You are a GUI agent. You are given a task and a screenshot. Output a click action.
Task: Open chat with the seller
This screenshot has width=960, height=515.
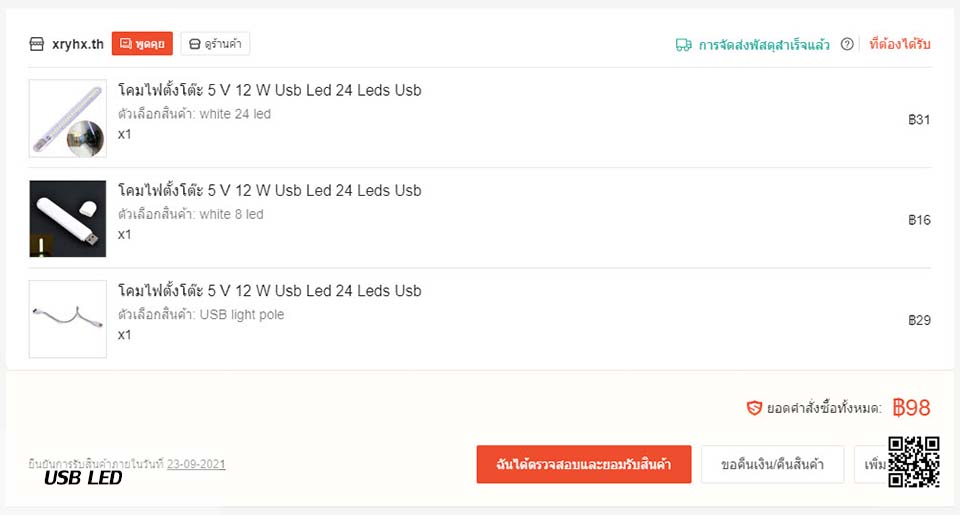coord(142,43)
